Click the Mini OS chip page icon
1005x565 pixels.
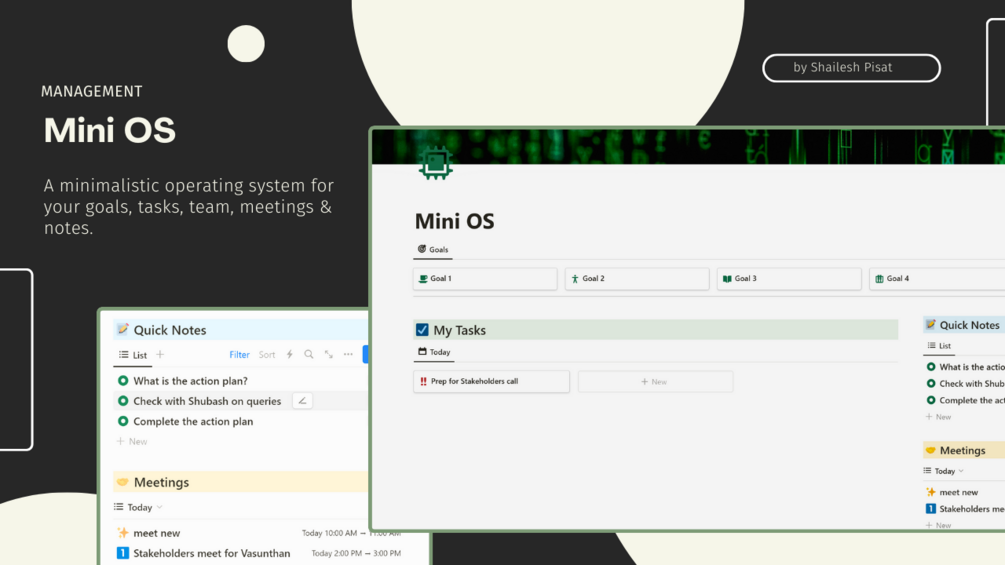pyautogui.click(x=436, y=163)
